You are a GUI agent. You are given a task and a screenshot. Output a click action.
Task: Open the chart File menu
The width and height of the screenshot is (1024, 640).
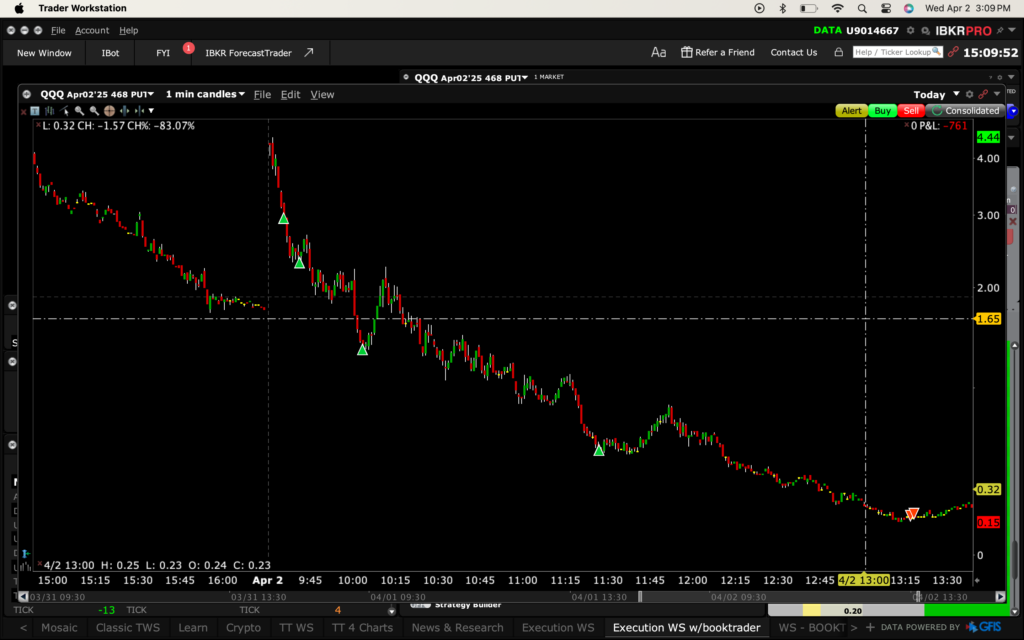(262, 95)
